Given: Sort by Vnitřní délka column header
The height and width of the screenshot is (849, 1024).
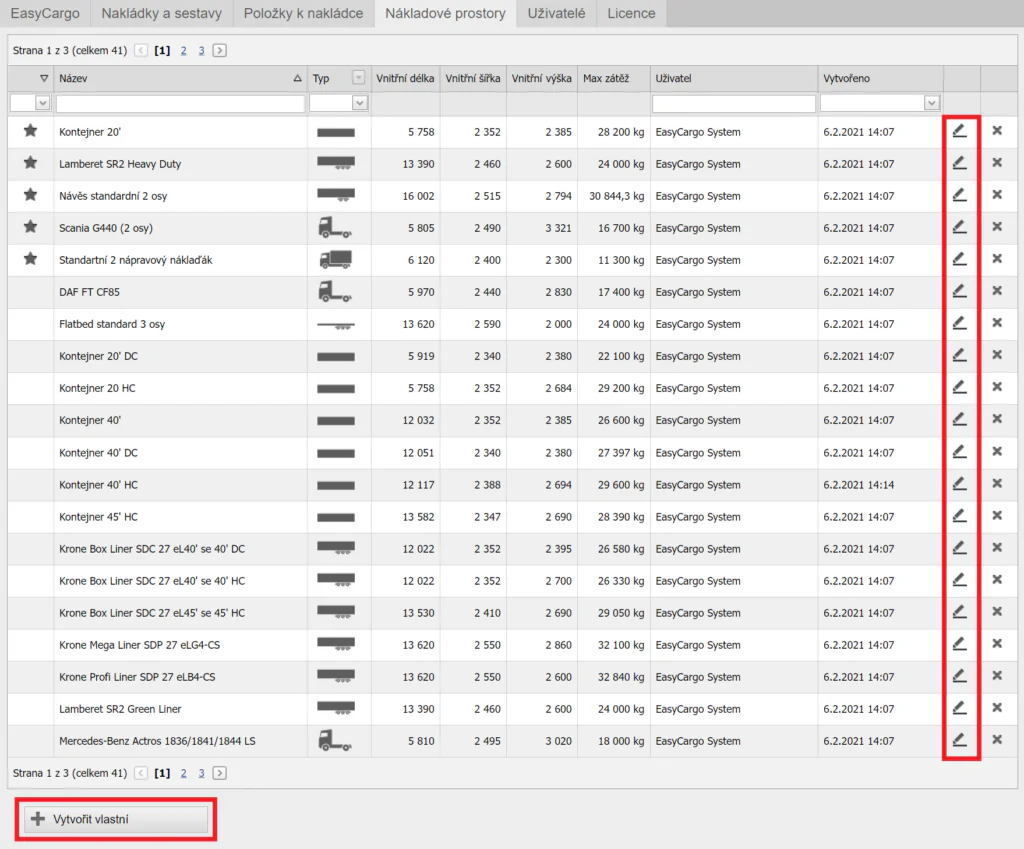Looking at the screenshot, I should click(405, 78).
